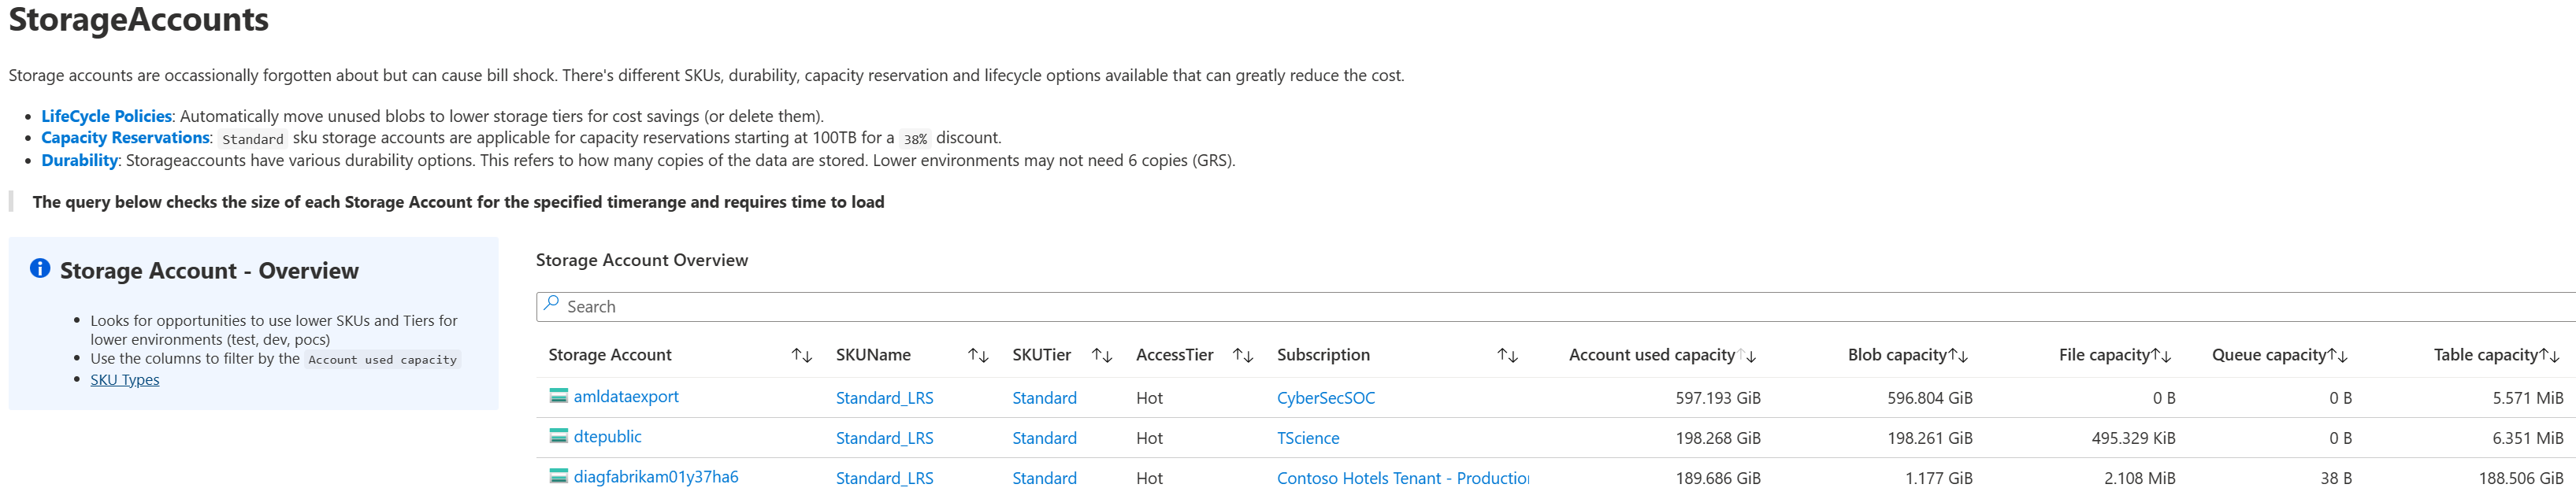Click Standard_LRS in the diagfabrikam01y37ha6 row
The width and height of the screenshot is (2576, 499).
click(884, 478)
